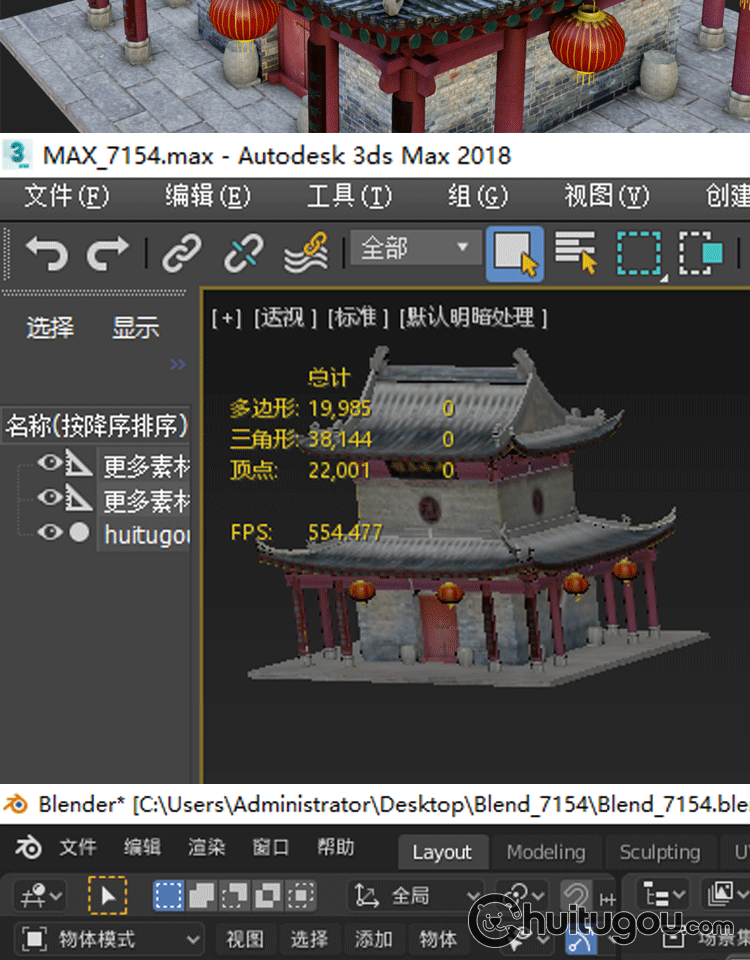Click the Undo arrow in 3ds Max toolbar
Image resolution: width=750 pixels, height=960 pixels.
46,253
